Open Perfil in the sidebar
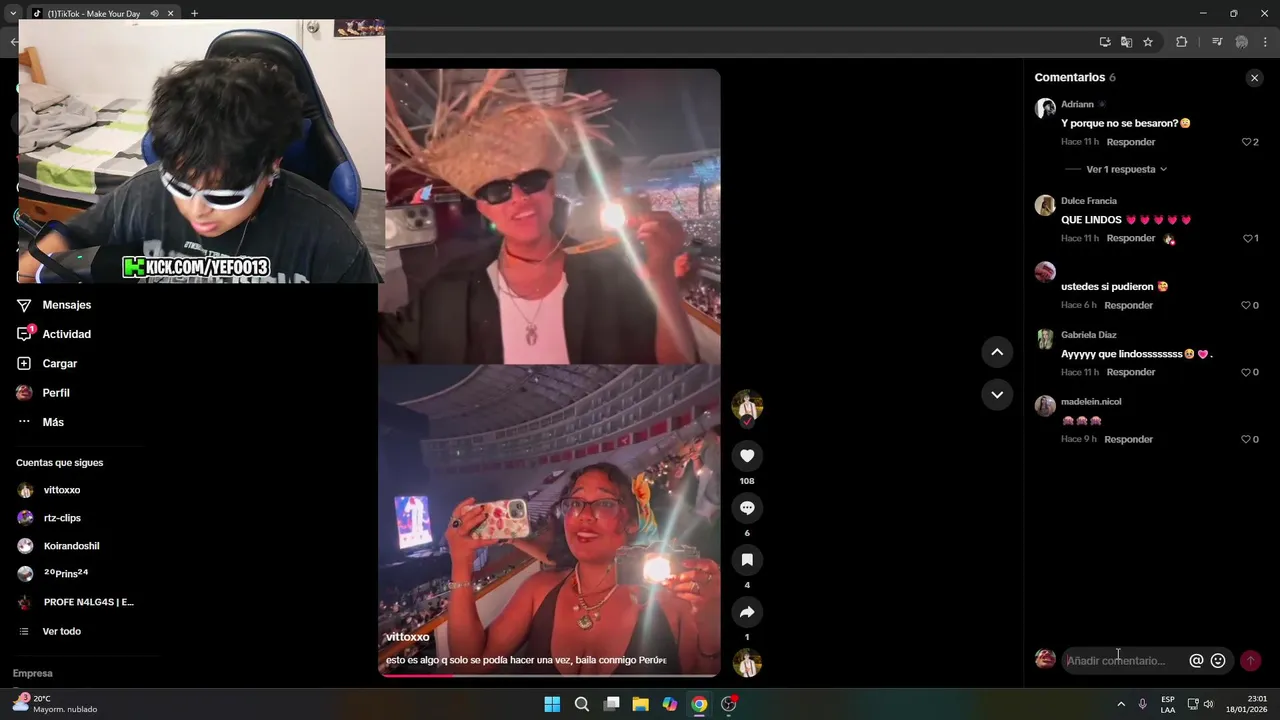Screen dimensions: 1280x720 click(x=43, y=393)
